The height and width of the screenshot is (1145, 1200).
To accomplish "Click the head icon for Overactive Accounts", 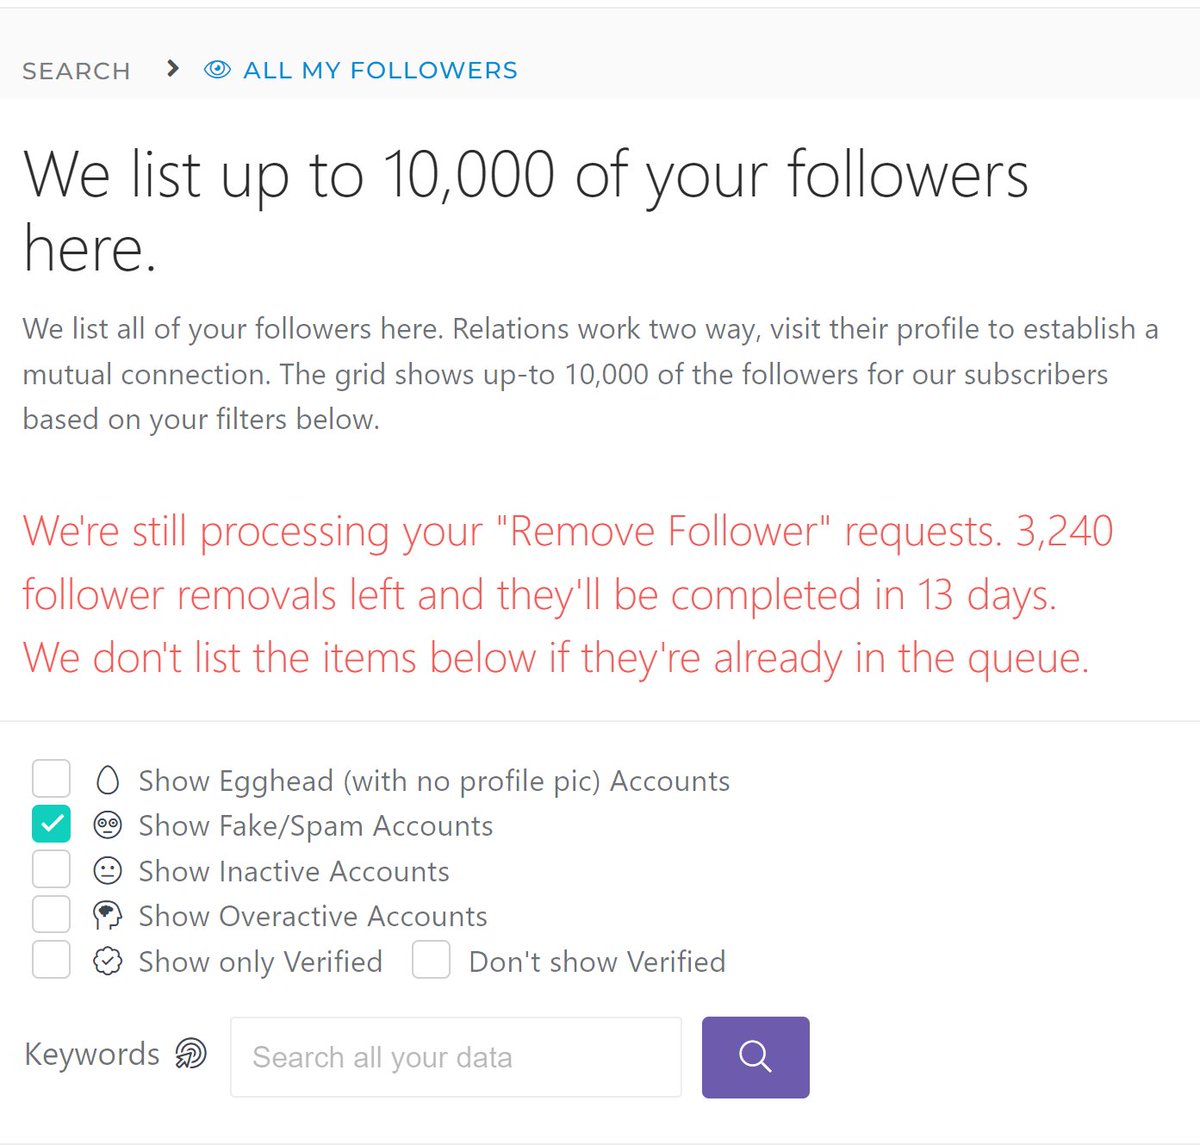I will point(107,915).
